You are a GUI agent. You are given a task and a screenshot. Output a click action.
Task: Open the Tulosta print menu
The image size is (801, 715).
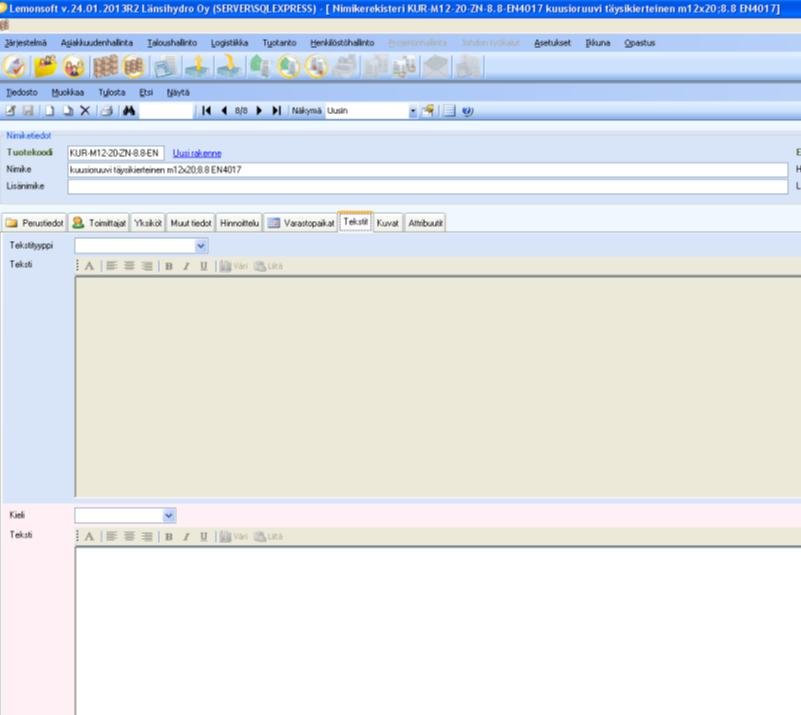pos(112,92)
